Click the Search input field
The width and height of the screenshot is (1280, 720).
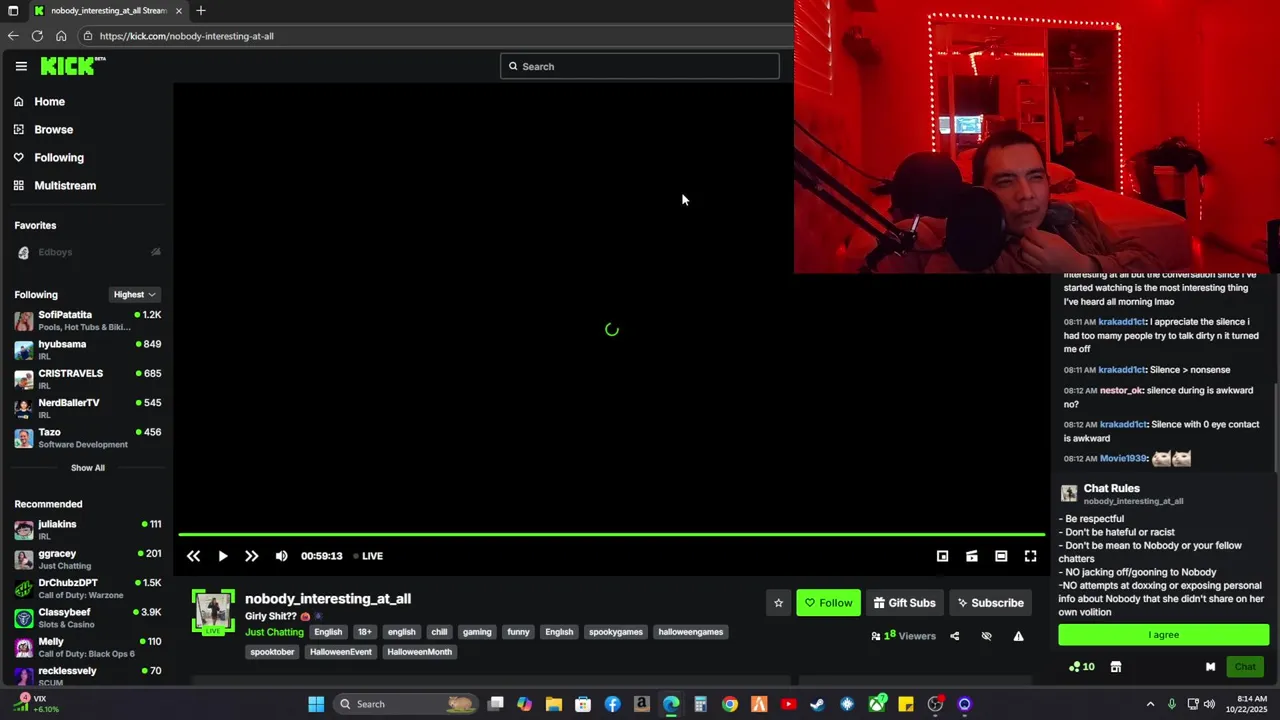[640, 67]
